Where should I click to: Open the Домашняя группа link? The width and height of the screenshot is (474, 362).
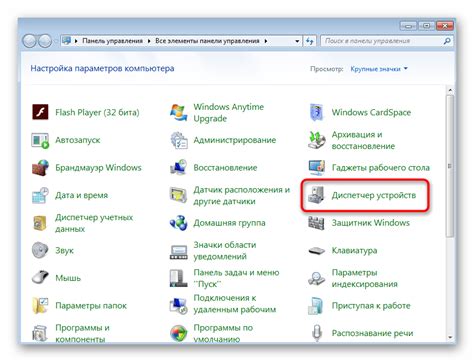(229, 223)
